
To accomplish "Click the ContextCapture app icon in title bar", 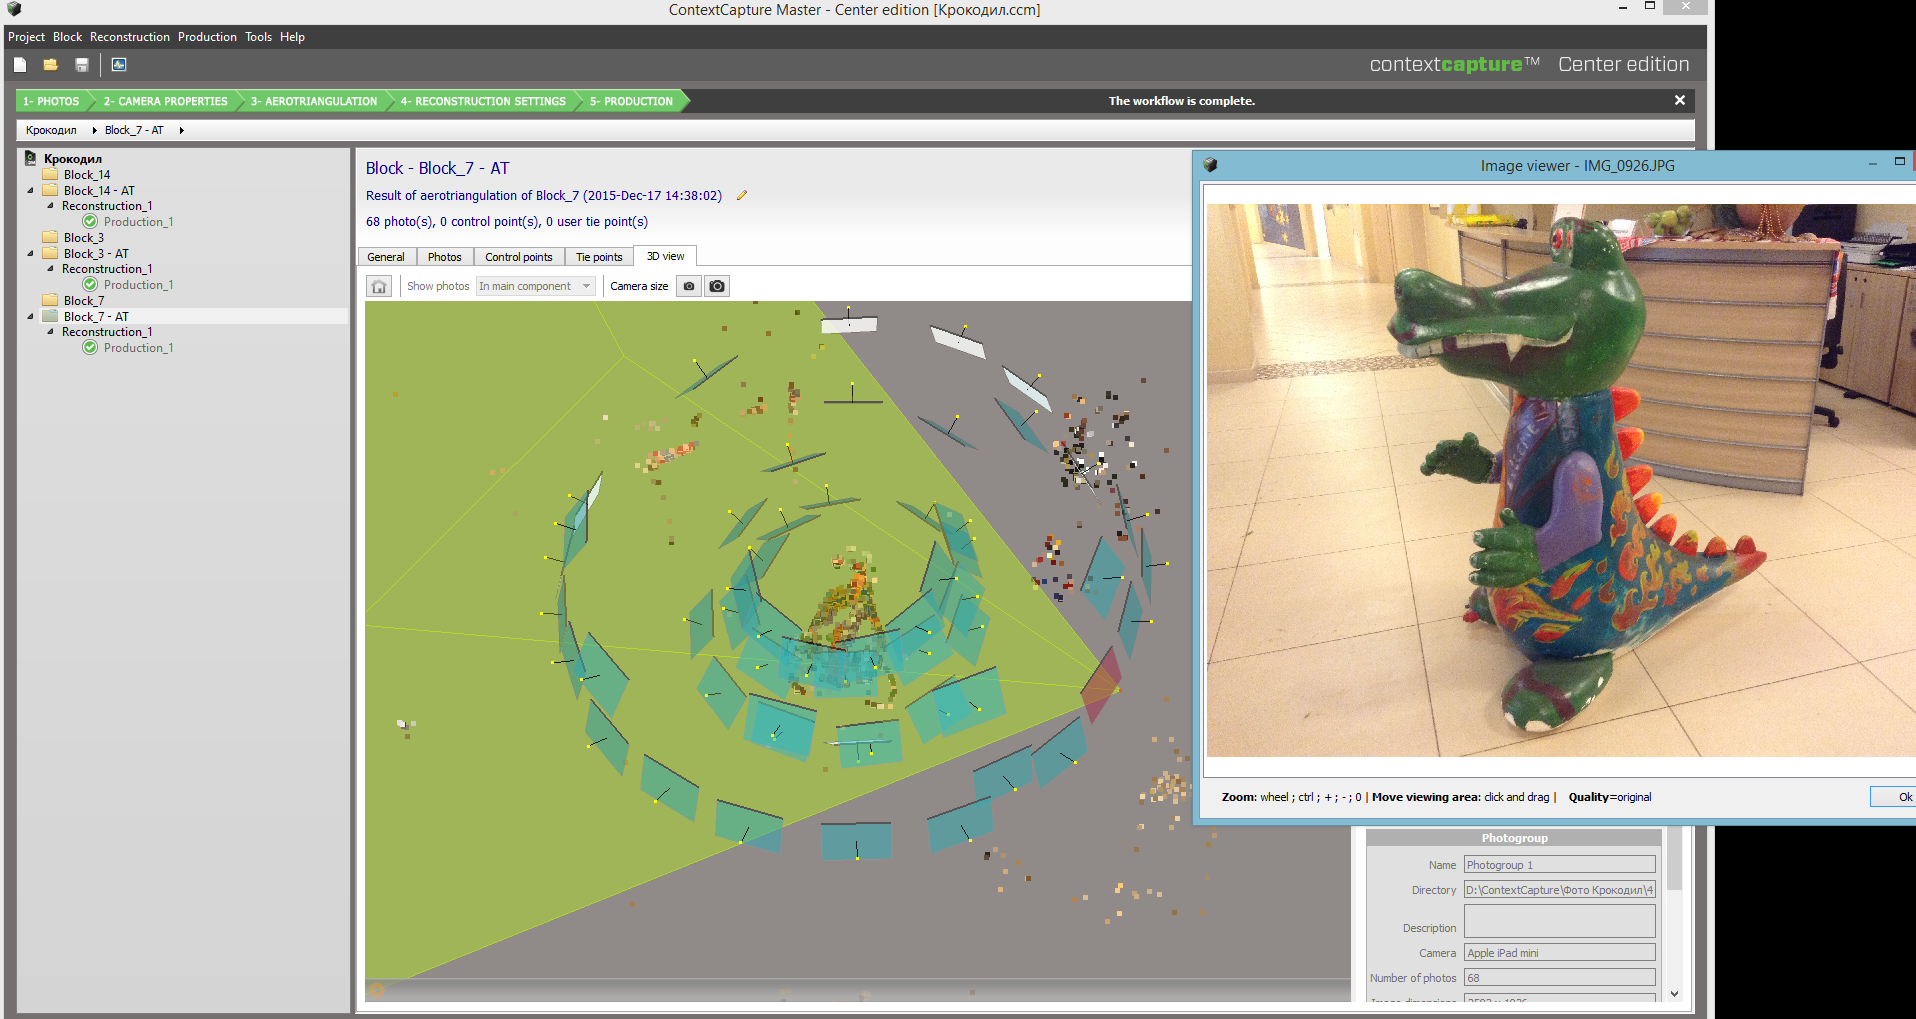I will pyautogui.click(x=14, y=9).
